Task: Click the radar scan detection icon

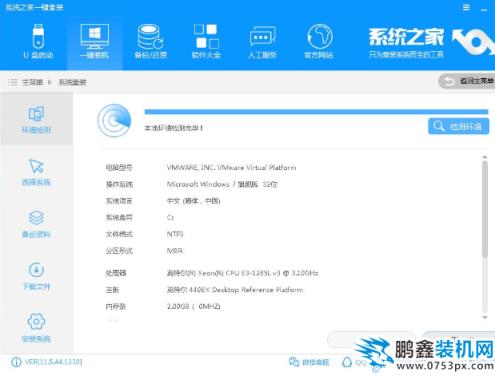Action: click(x=114, y=121)
